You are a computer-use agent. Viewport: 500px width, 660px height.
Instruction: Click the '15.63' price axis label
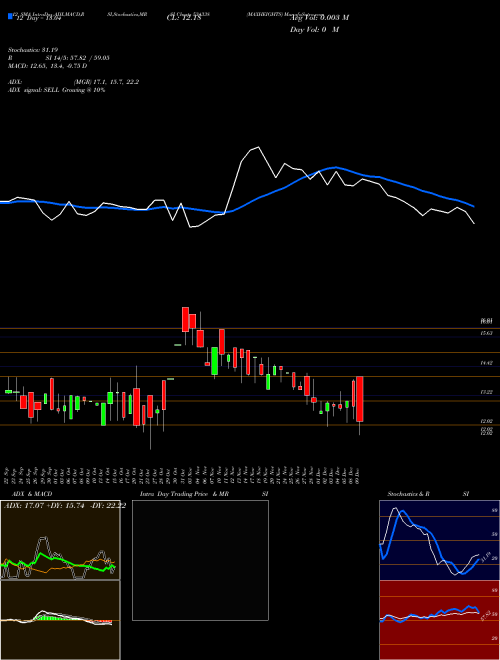[x=487, y=333]
